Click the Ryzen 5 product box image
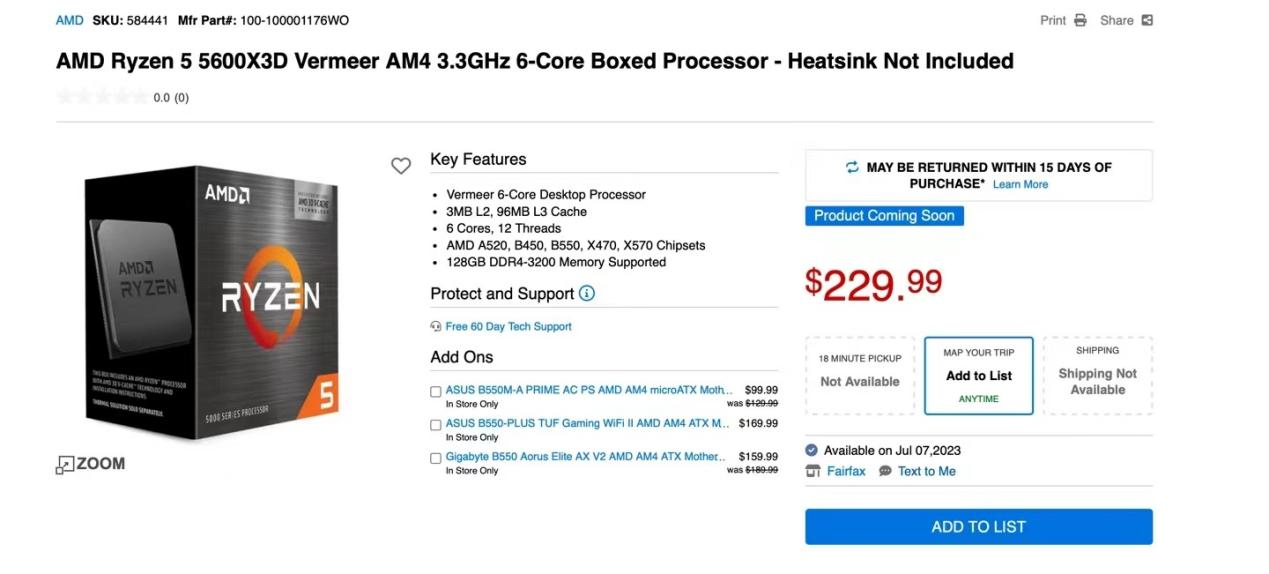The image size is (1269, 574). [211, 302]
